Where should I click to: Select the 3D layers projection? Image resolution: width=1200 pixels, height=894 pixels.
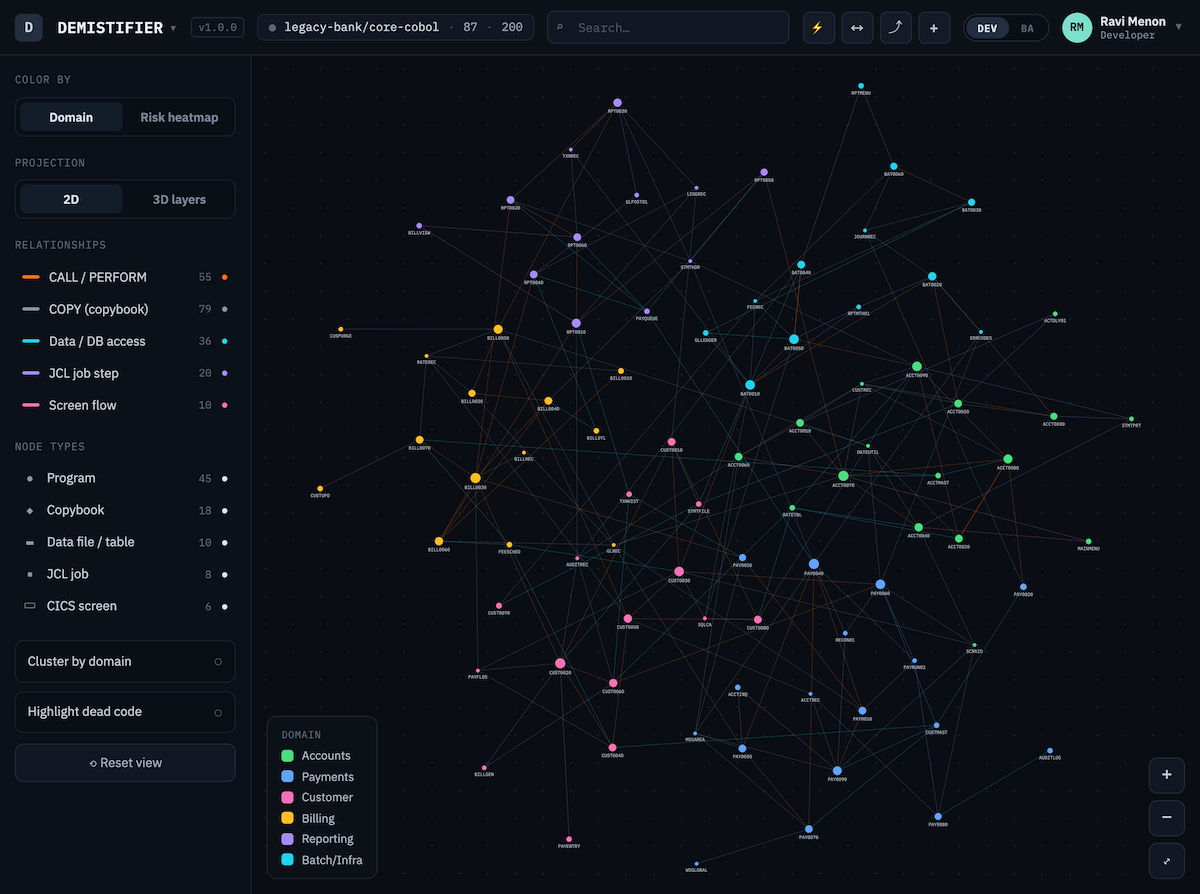178,199
